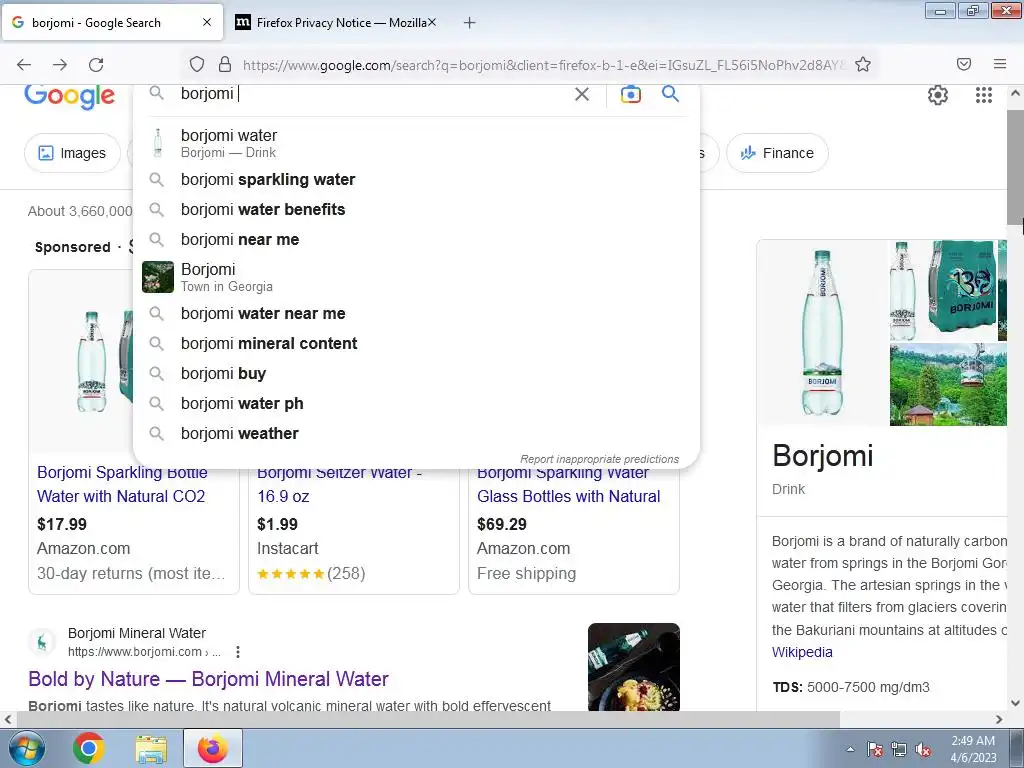The height and width of the screenshot is (768, 1024).
Task: Open the taskbar clock showing 2:49 AM
Action: 973,749
